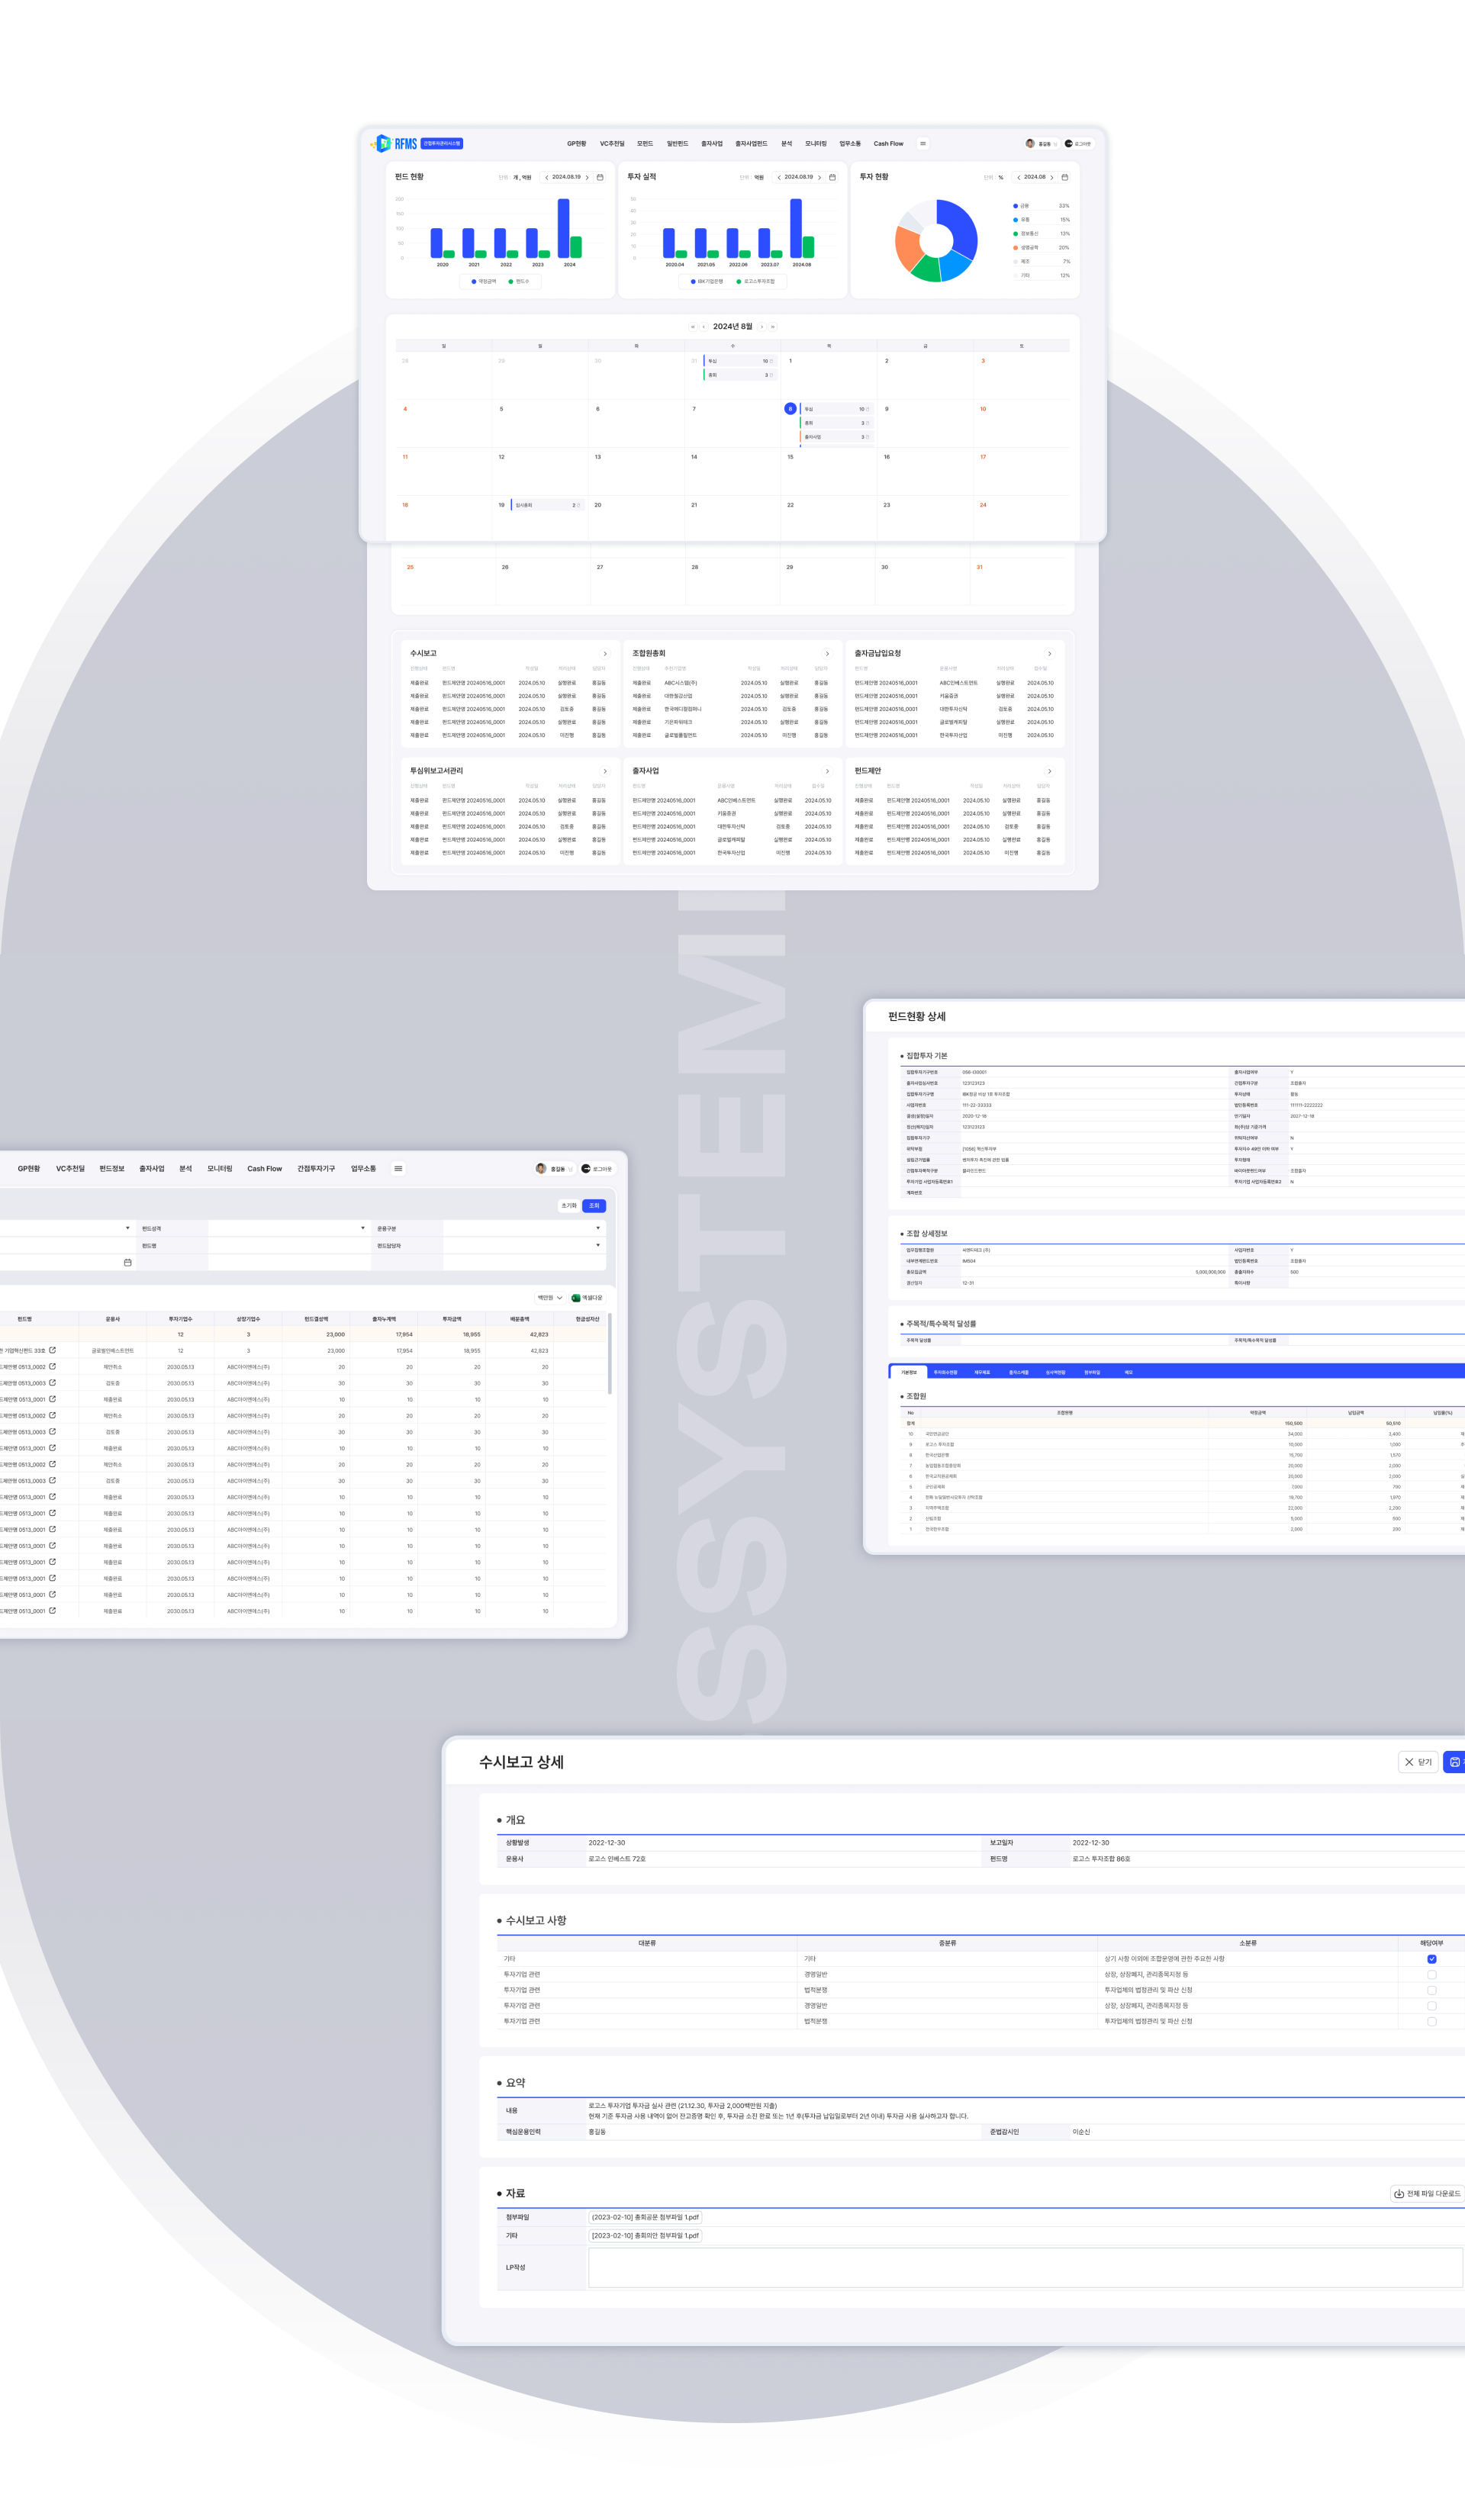Click the blue 조회 search button
Viewport: 1465px width, 2520px height.
[x=594, y=1205]
